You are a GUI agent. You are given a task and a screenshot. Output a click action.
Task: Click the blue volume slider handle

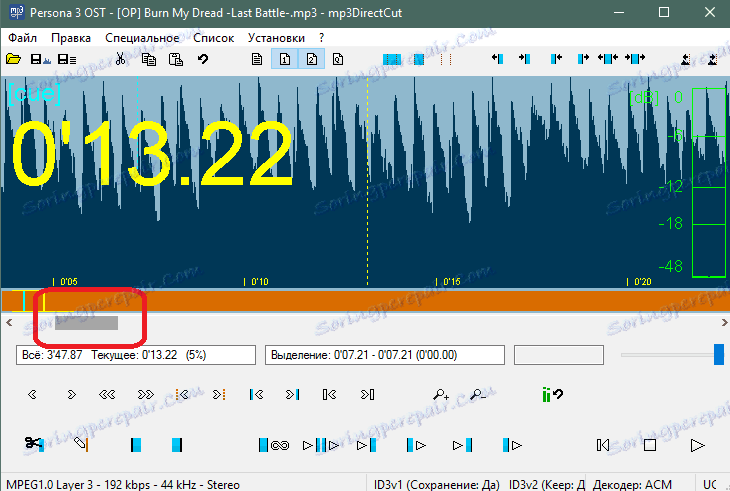[x=719, y=355]
